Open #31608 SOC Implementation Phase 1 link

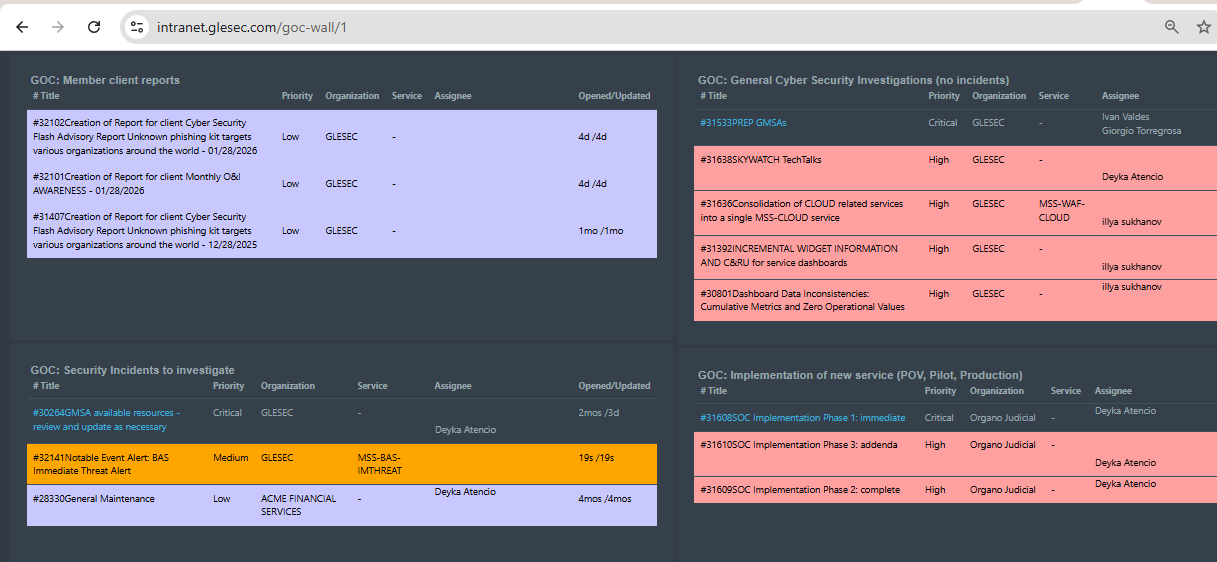point(802,418)
